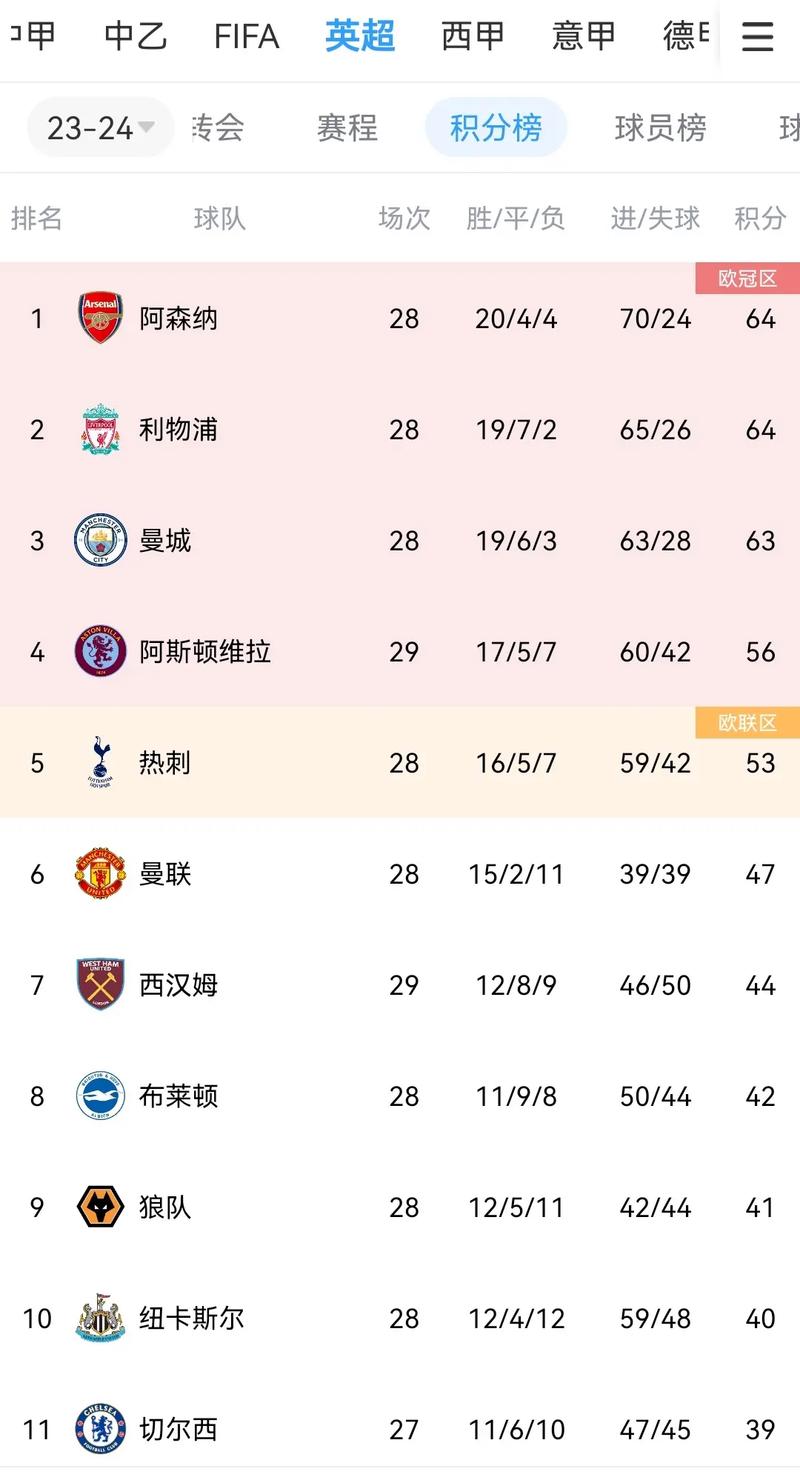Click the Arsenal club crest

tap(100, 319)
